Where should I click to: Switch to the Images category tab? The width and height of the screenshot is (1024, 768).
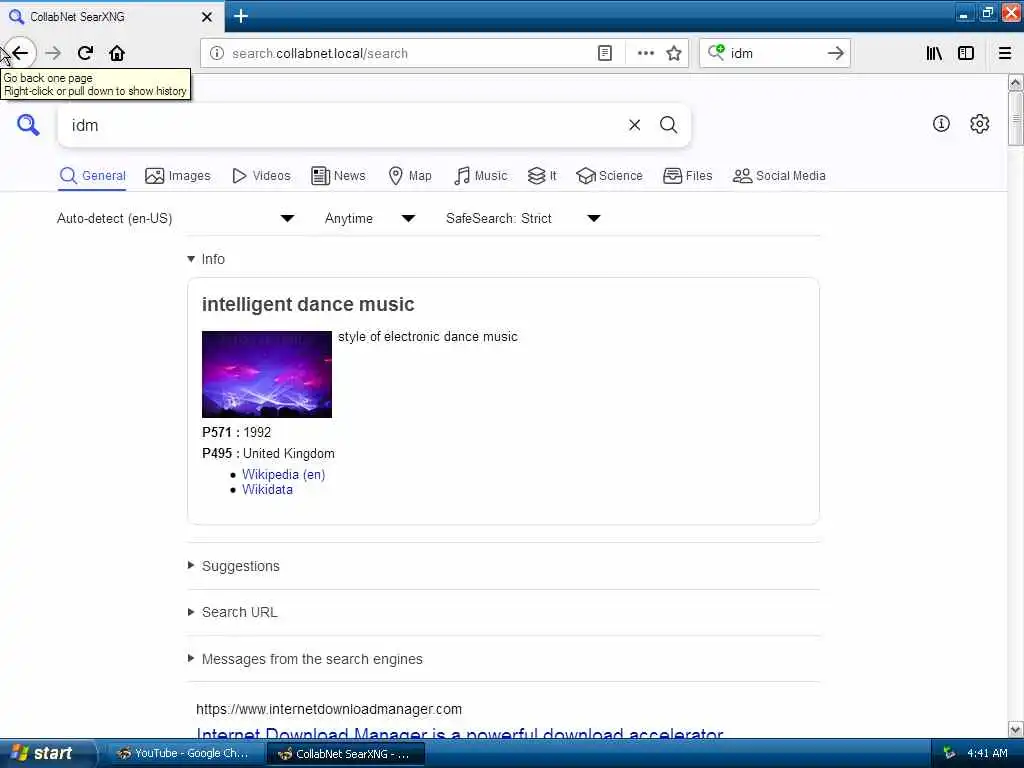[x=178, y=176]
